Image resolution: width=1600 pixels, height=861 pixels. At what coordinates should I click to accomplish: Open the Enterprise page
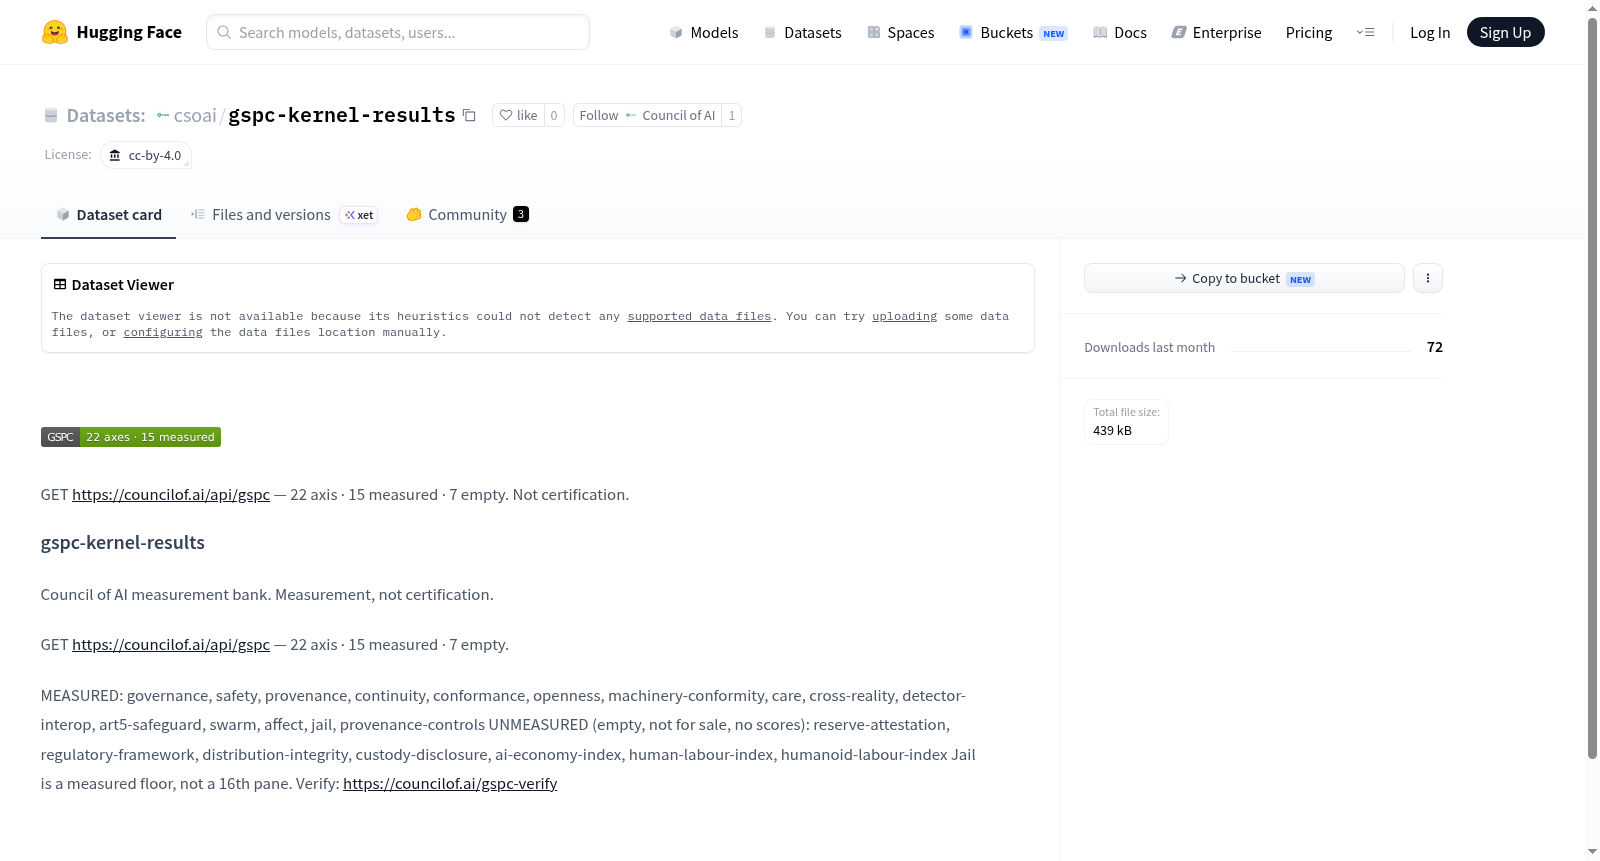1216,32
